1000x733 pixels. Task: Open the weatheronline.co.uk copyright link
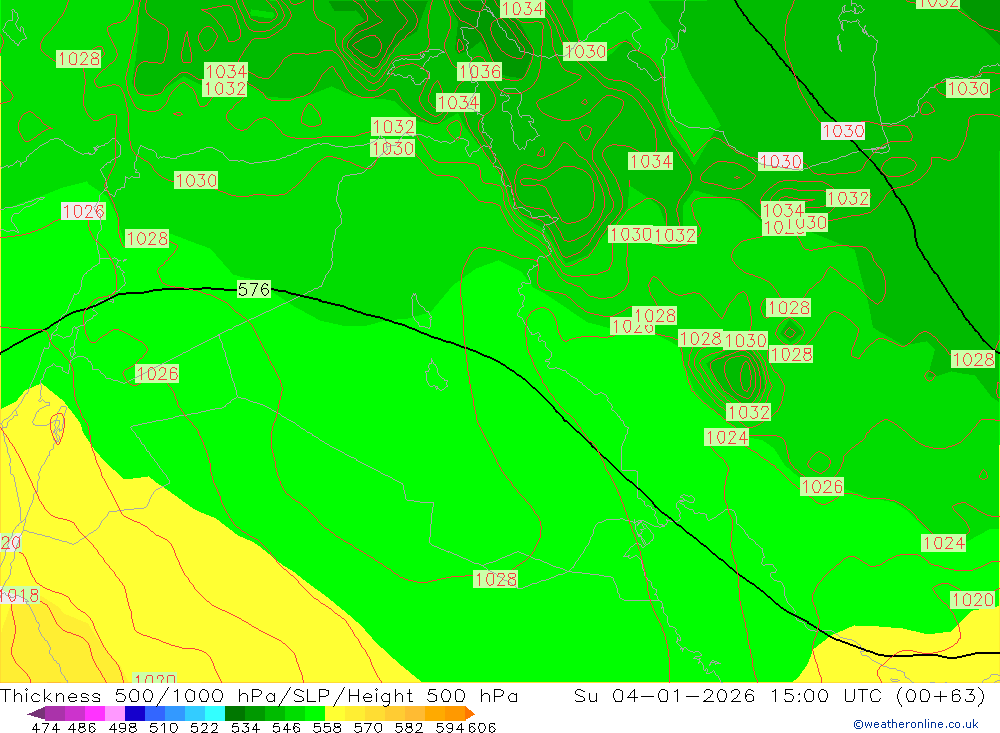click(916, 724)
